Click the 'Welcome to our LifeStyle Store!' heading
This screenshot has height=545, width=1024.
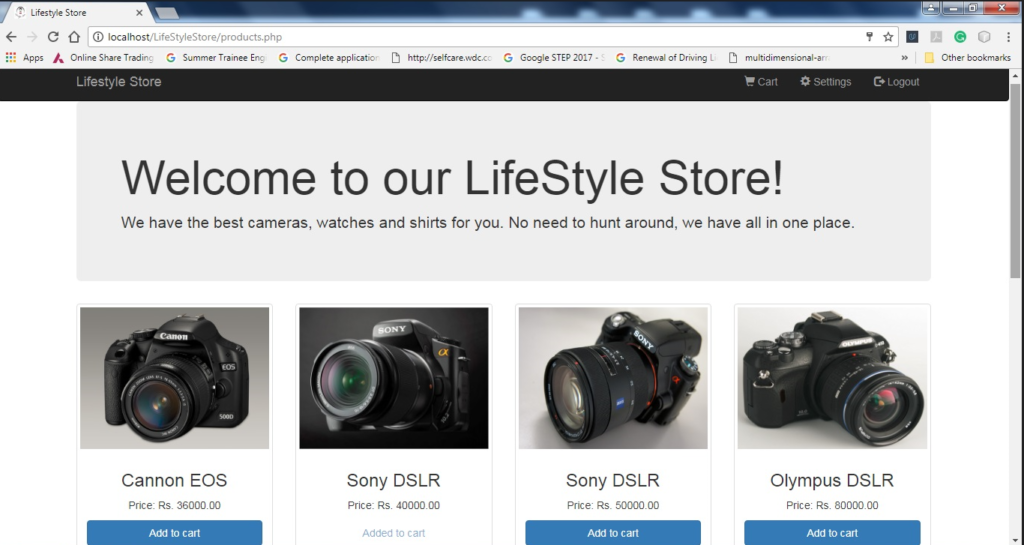[452, 178]
